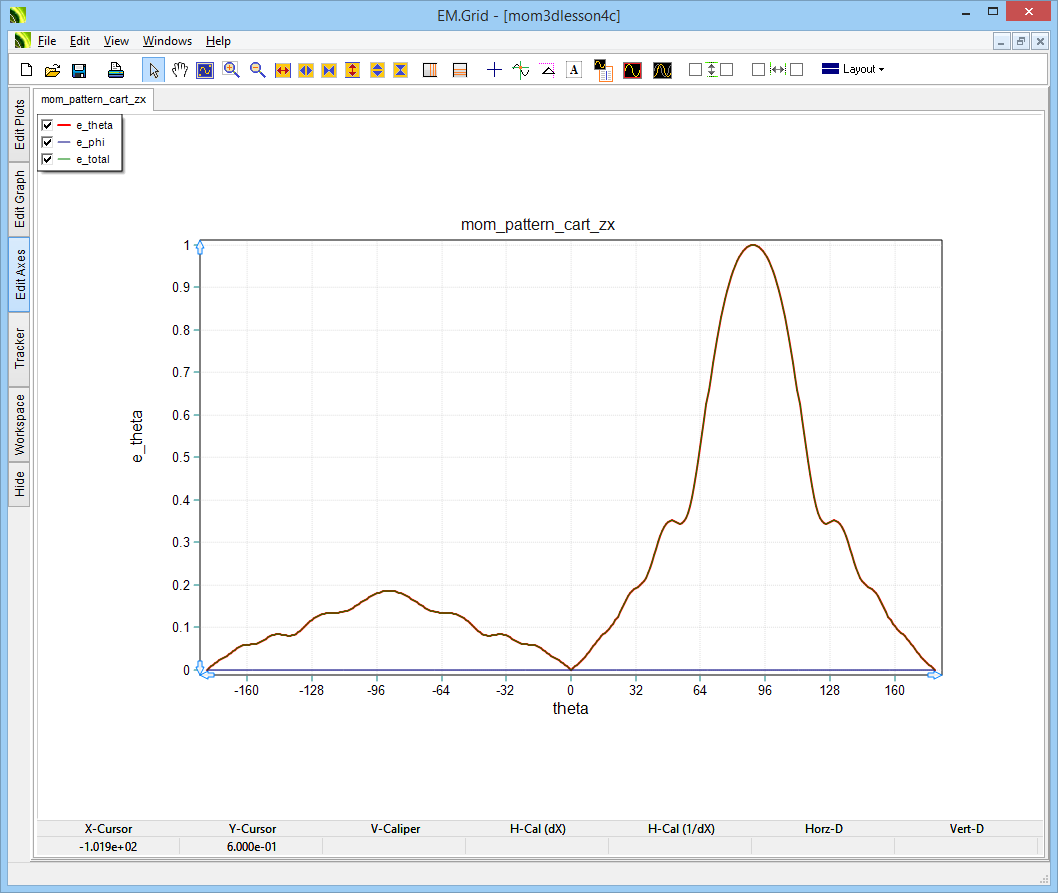Screen dimensions: 1058x893
Task: Activate the zoom out magnifier
Action: (257, 70)
